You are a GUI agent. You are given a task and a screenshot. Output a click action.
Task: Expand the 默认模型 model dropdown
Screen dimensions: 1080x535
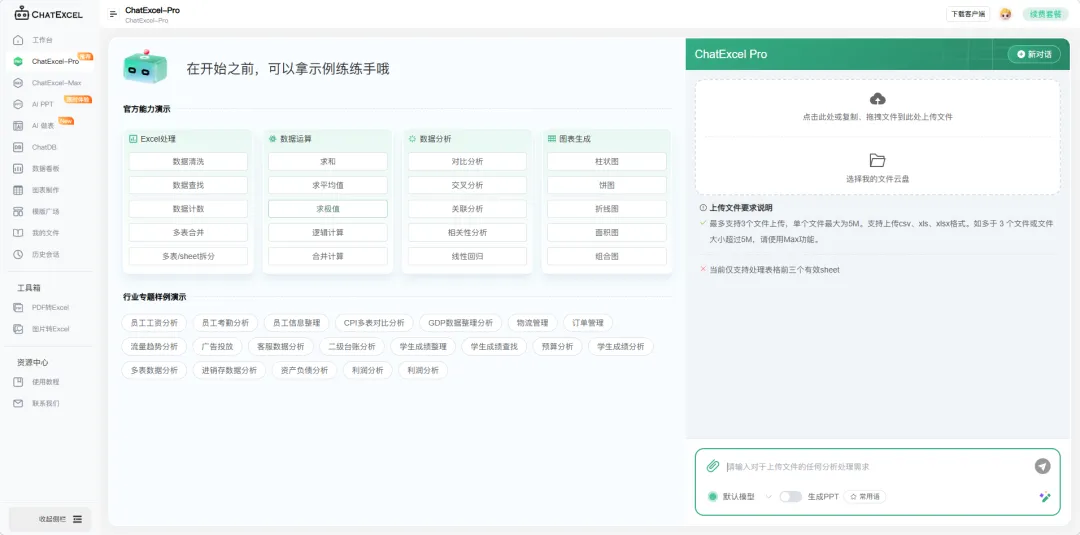coord(740,496)
